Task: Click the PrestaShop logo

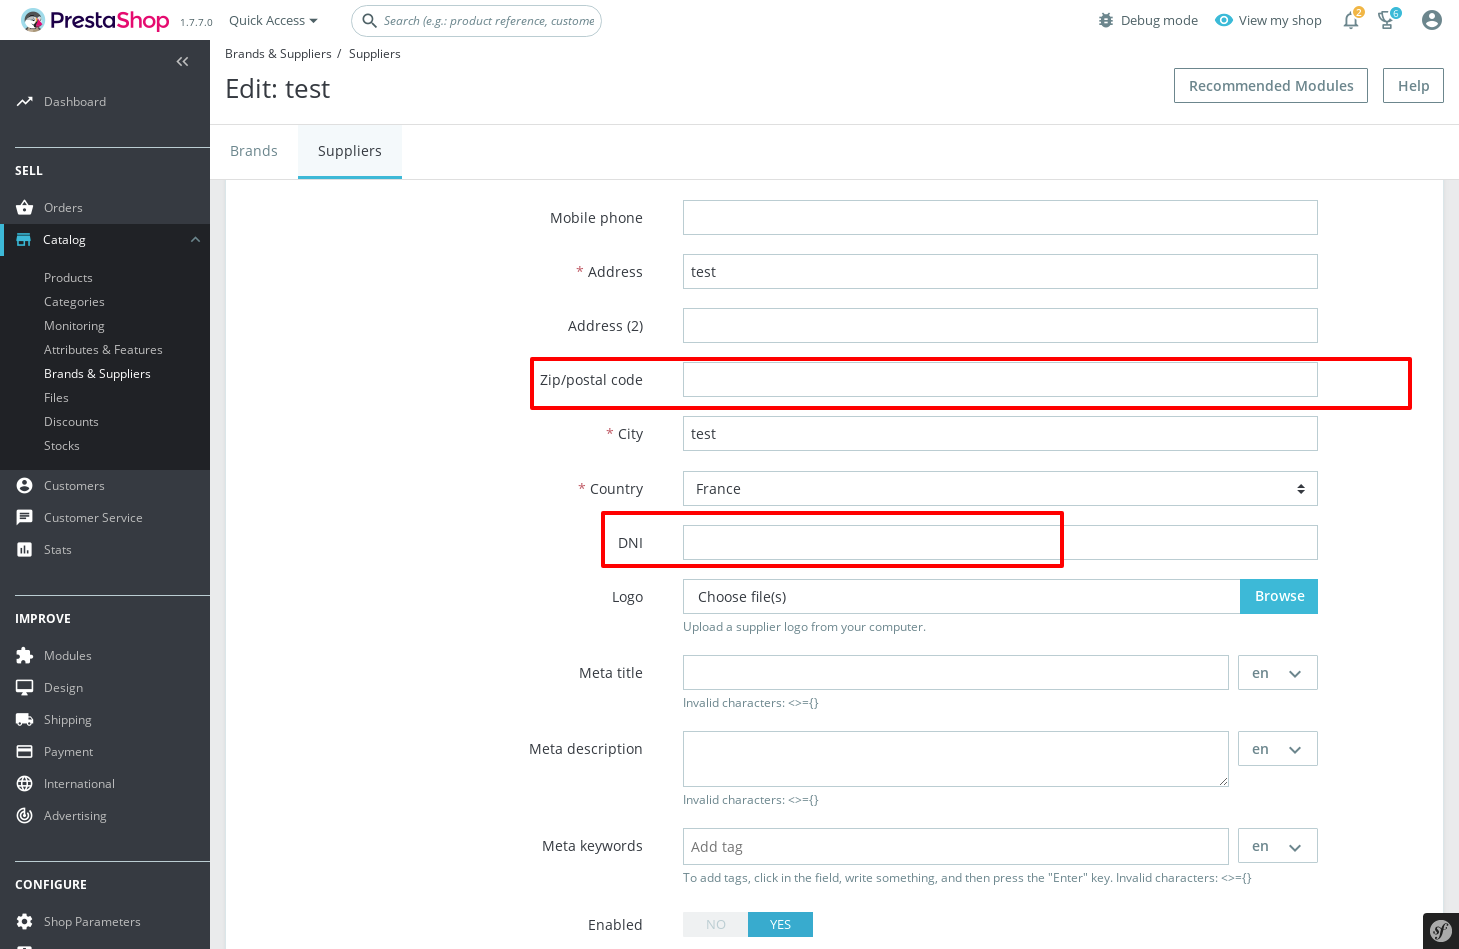Action: point(95,20)
